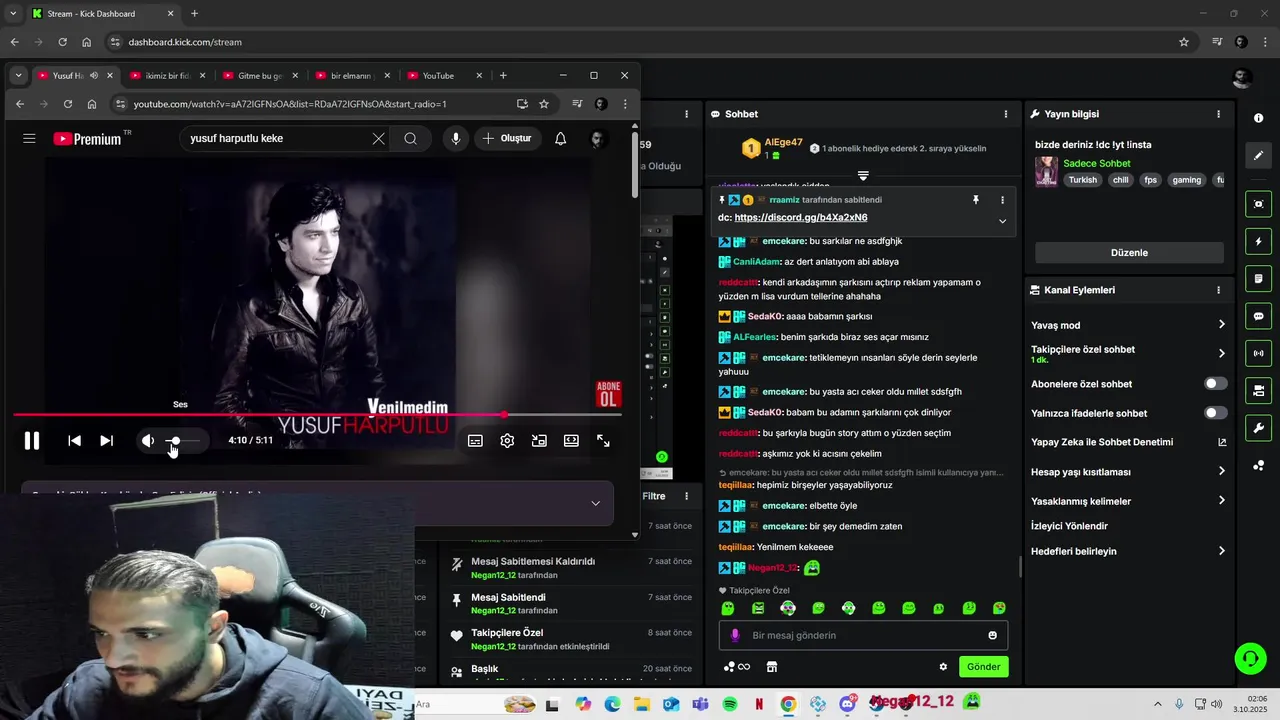1280x720 pixels.
Task: Expand Yavaş mod setting
Action: (x=1128, y=325)
